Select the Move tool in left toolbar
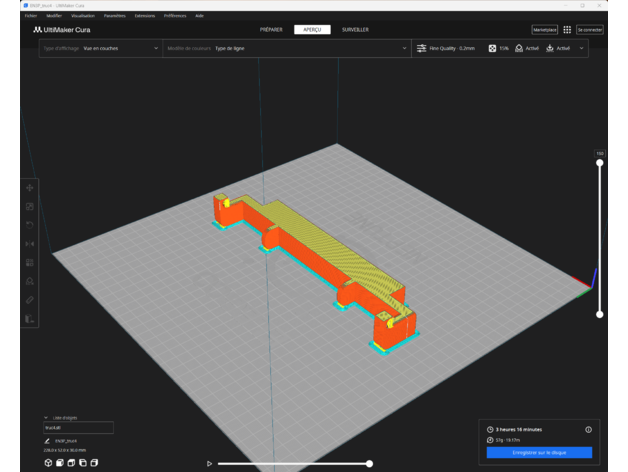The image size is (628, 472). pyautogui.click(x=30, y=188)
